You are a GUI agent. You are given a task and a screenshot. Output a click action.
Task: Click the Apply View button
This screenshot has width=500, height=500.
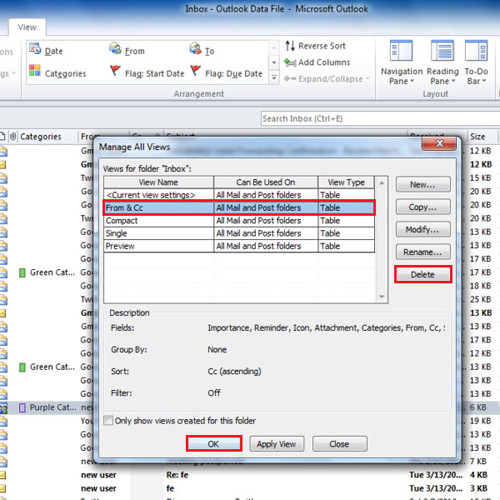(x=277, y=444)
